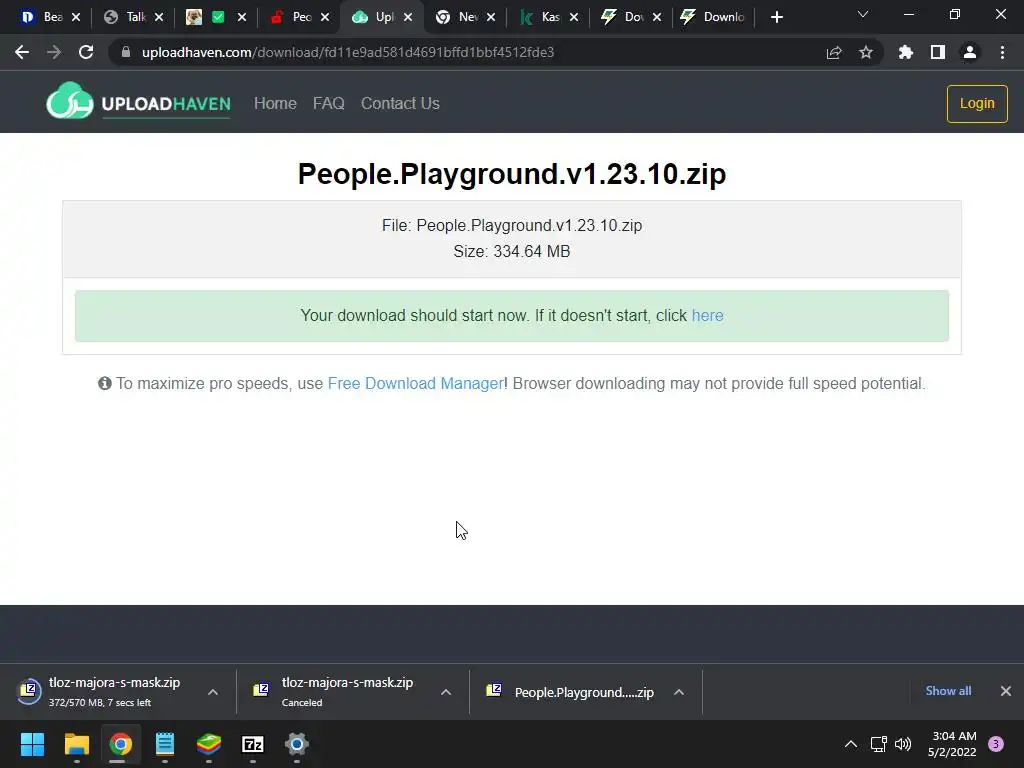
Task: Click the 'here' download link
Action: coord(707,315)
